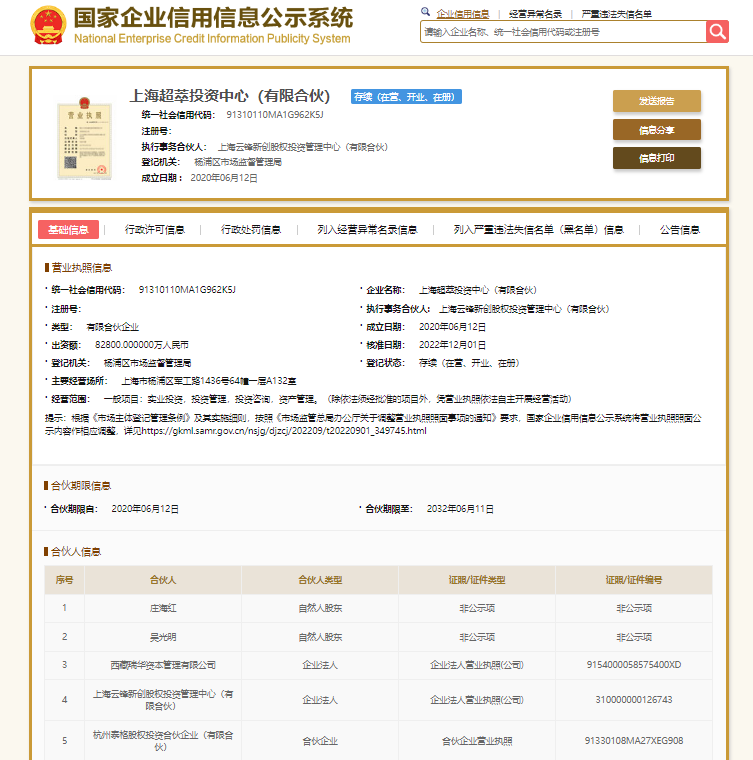Click the 合伙人 column header
Image resolution: width=753 pixels, height=760 pixels.
coord(163,580)
